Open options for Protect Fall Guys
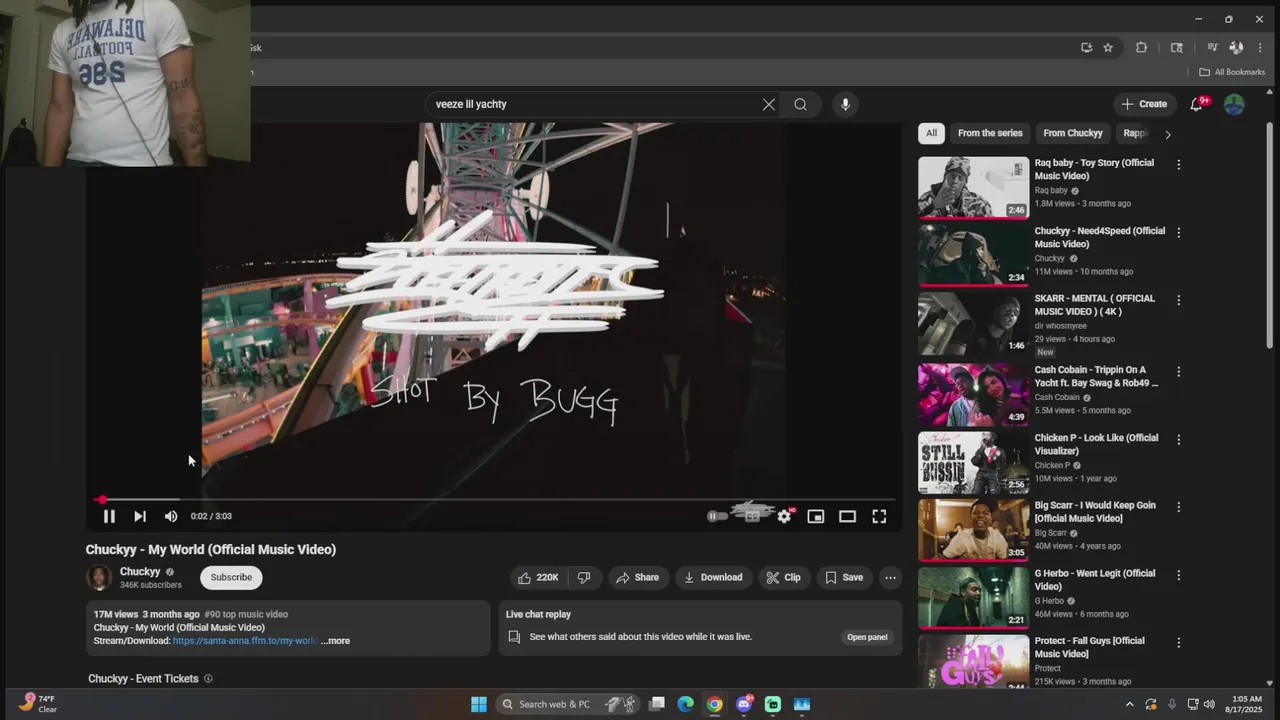The width and height of the screenshot is (1280, 720). point(1178,643)
